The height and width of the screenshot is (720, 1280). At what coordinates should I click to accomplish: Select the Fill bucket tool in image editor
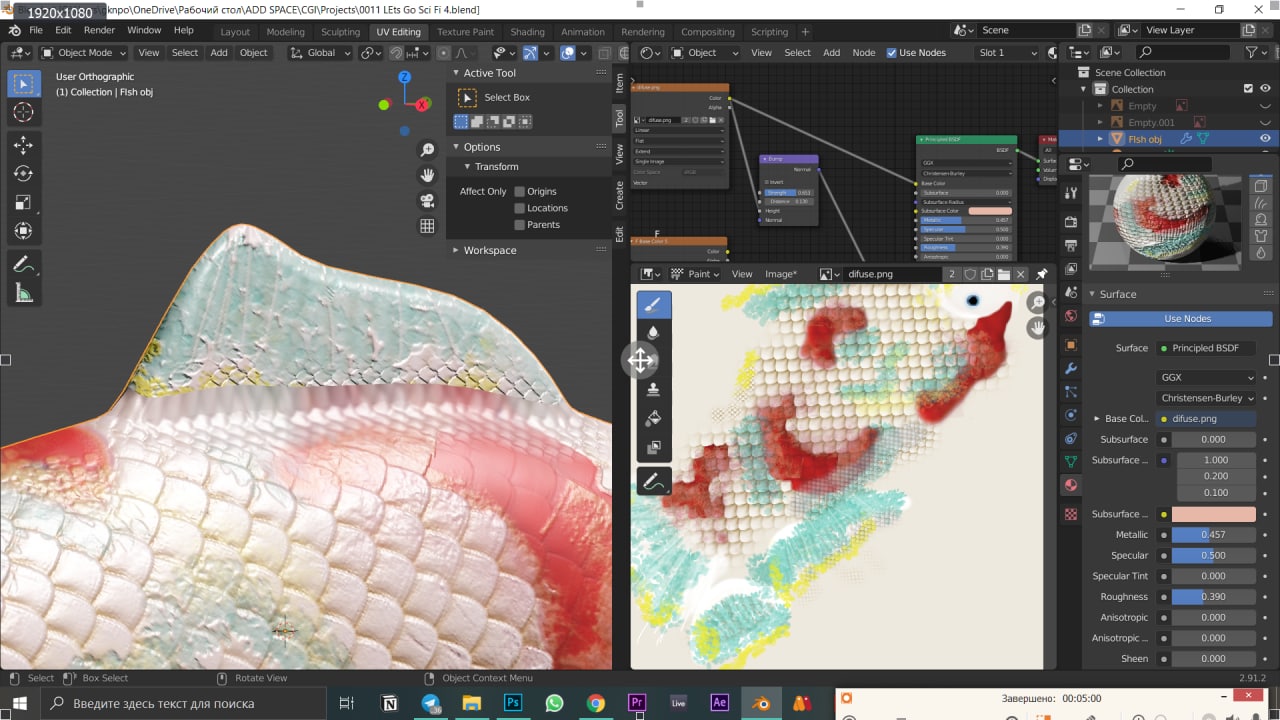654,419
